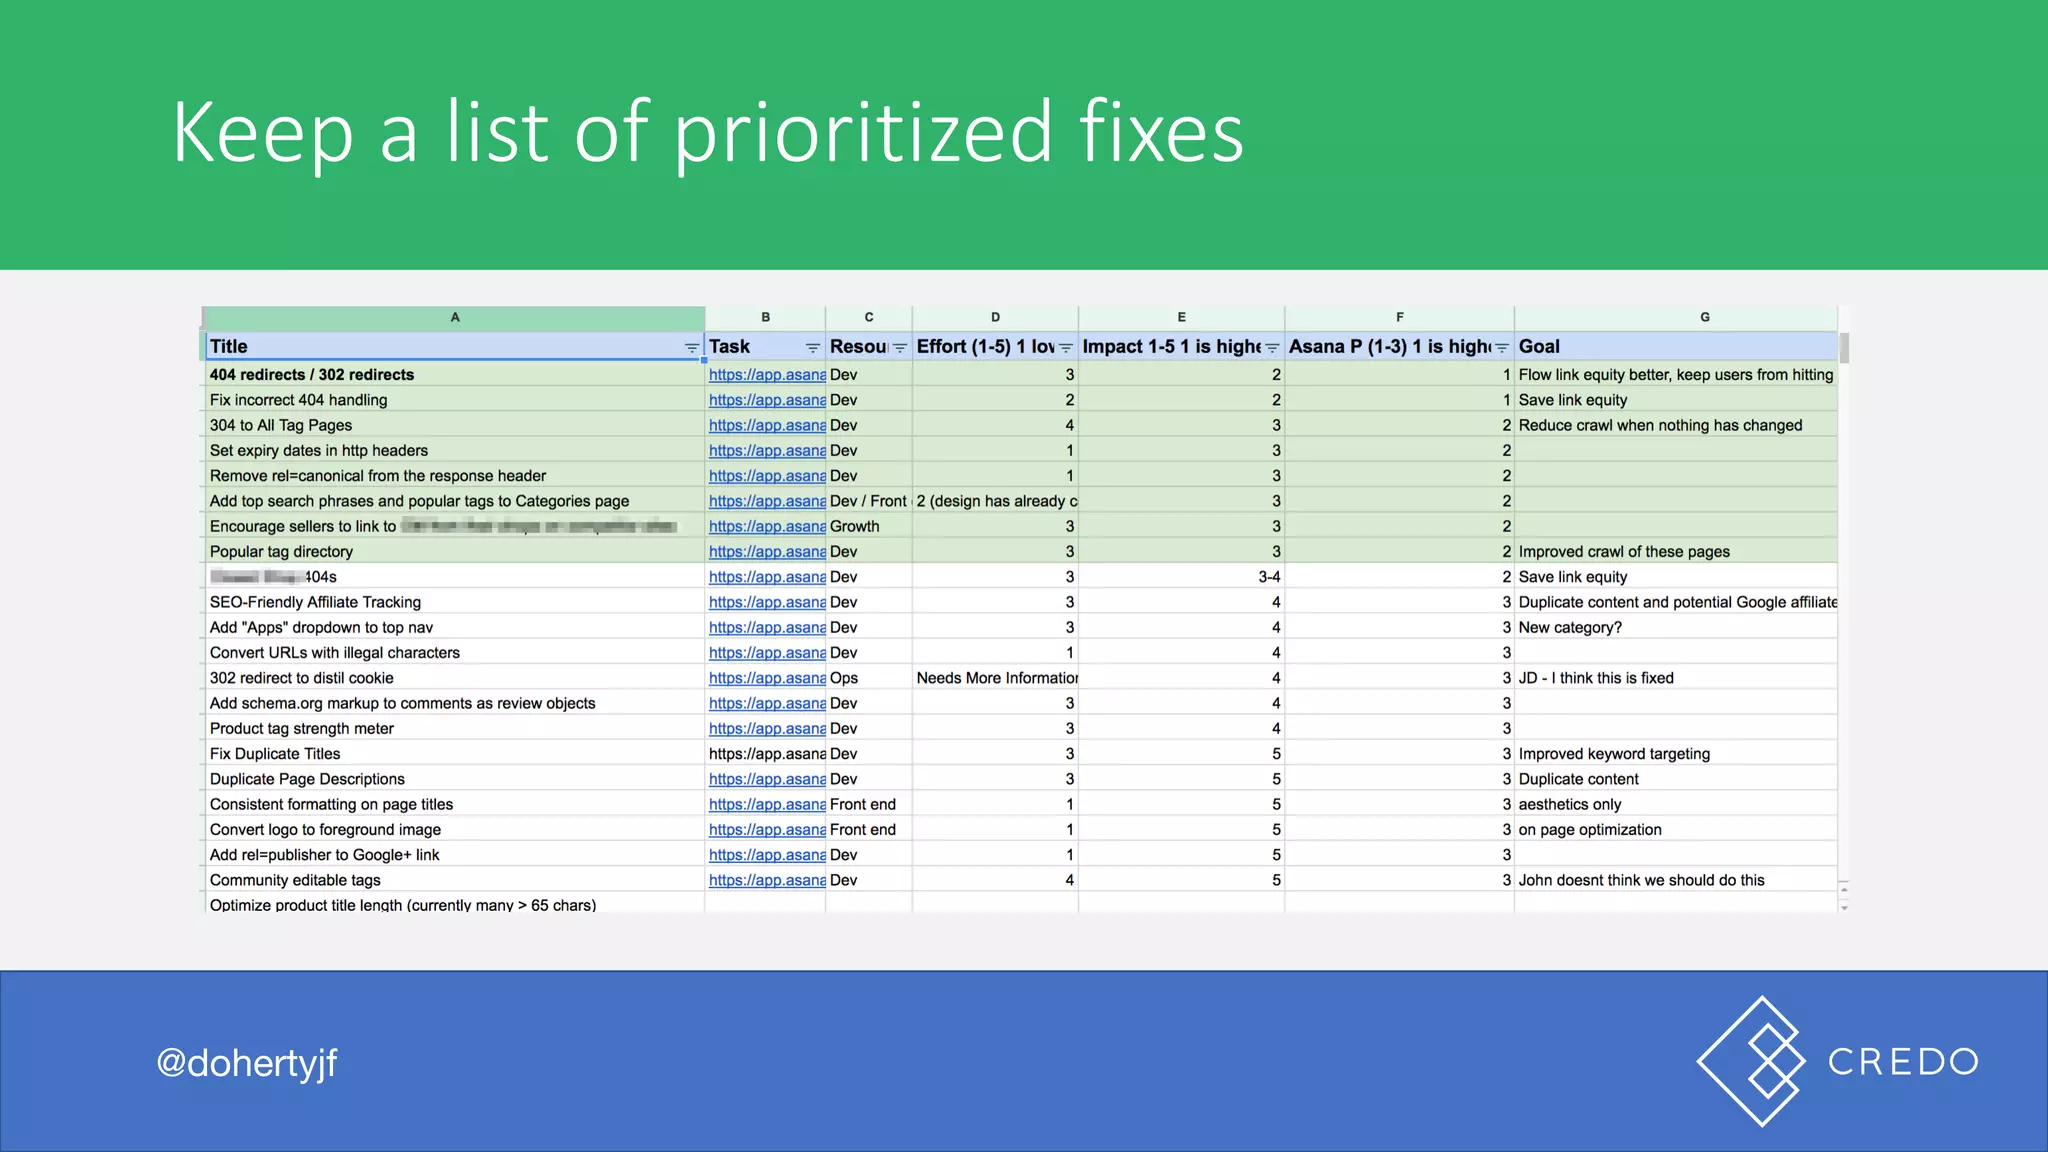Open the Title column filter icon
The height and width of the screenshot is (1152, 2048).
(x=691, y=348)
